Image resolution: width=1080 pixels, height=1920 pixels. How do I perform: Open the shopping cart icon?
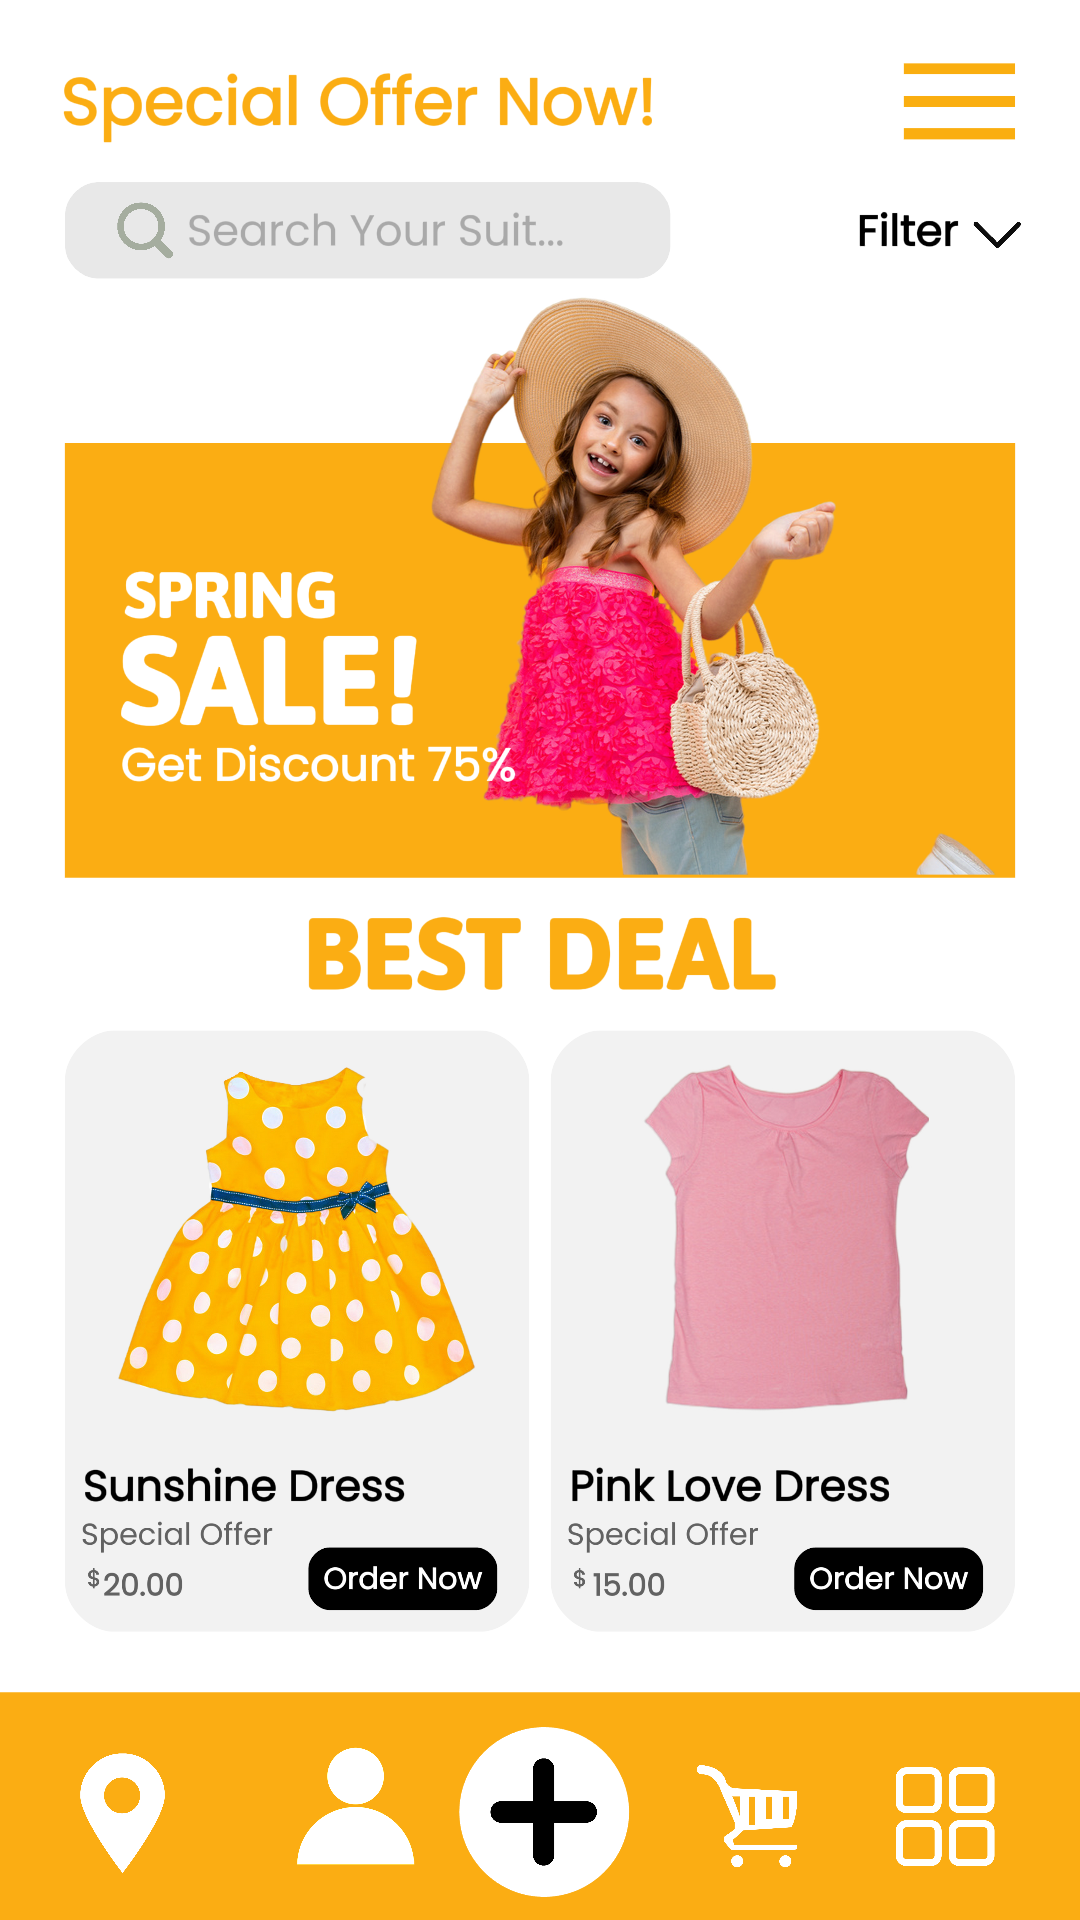tap(748, 1815)
